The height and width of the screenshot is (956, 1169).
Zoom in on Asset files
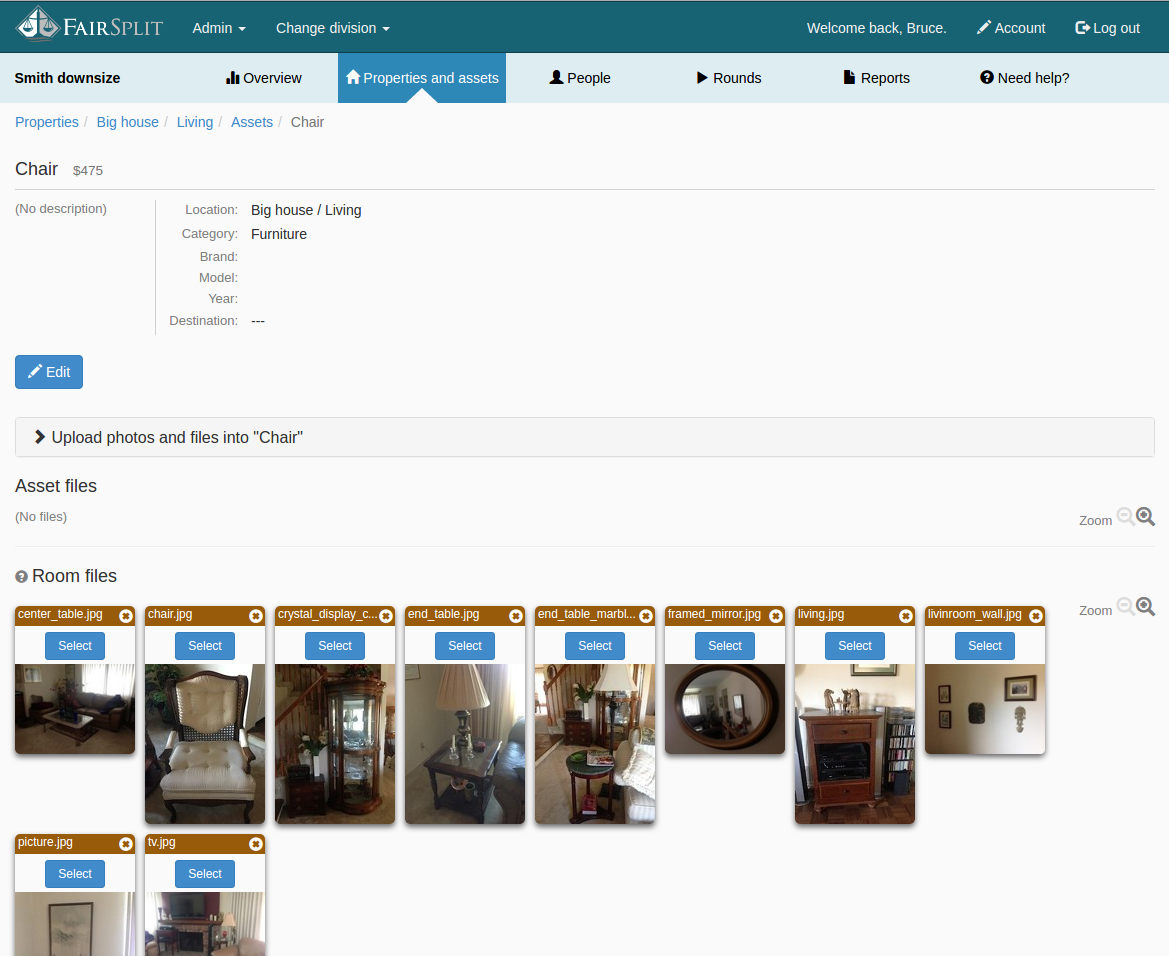click(1146, 517)
